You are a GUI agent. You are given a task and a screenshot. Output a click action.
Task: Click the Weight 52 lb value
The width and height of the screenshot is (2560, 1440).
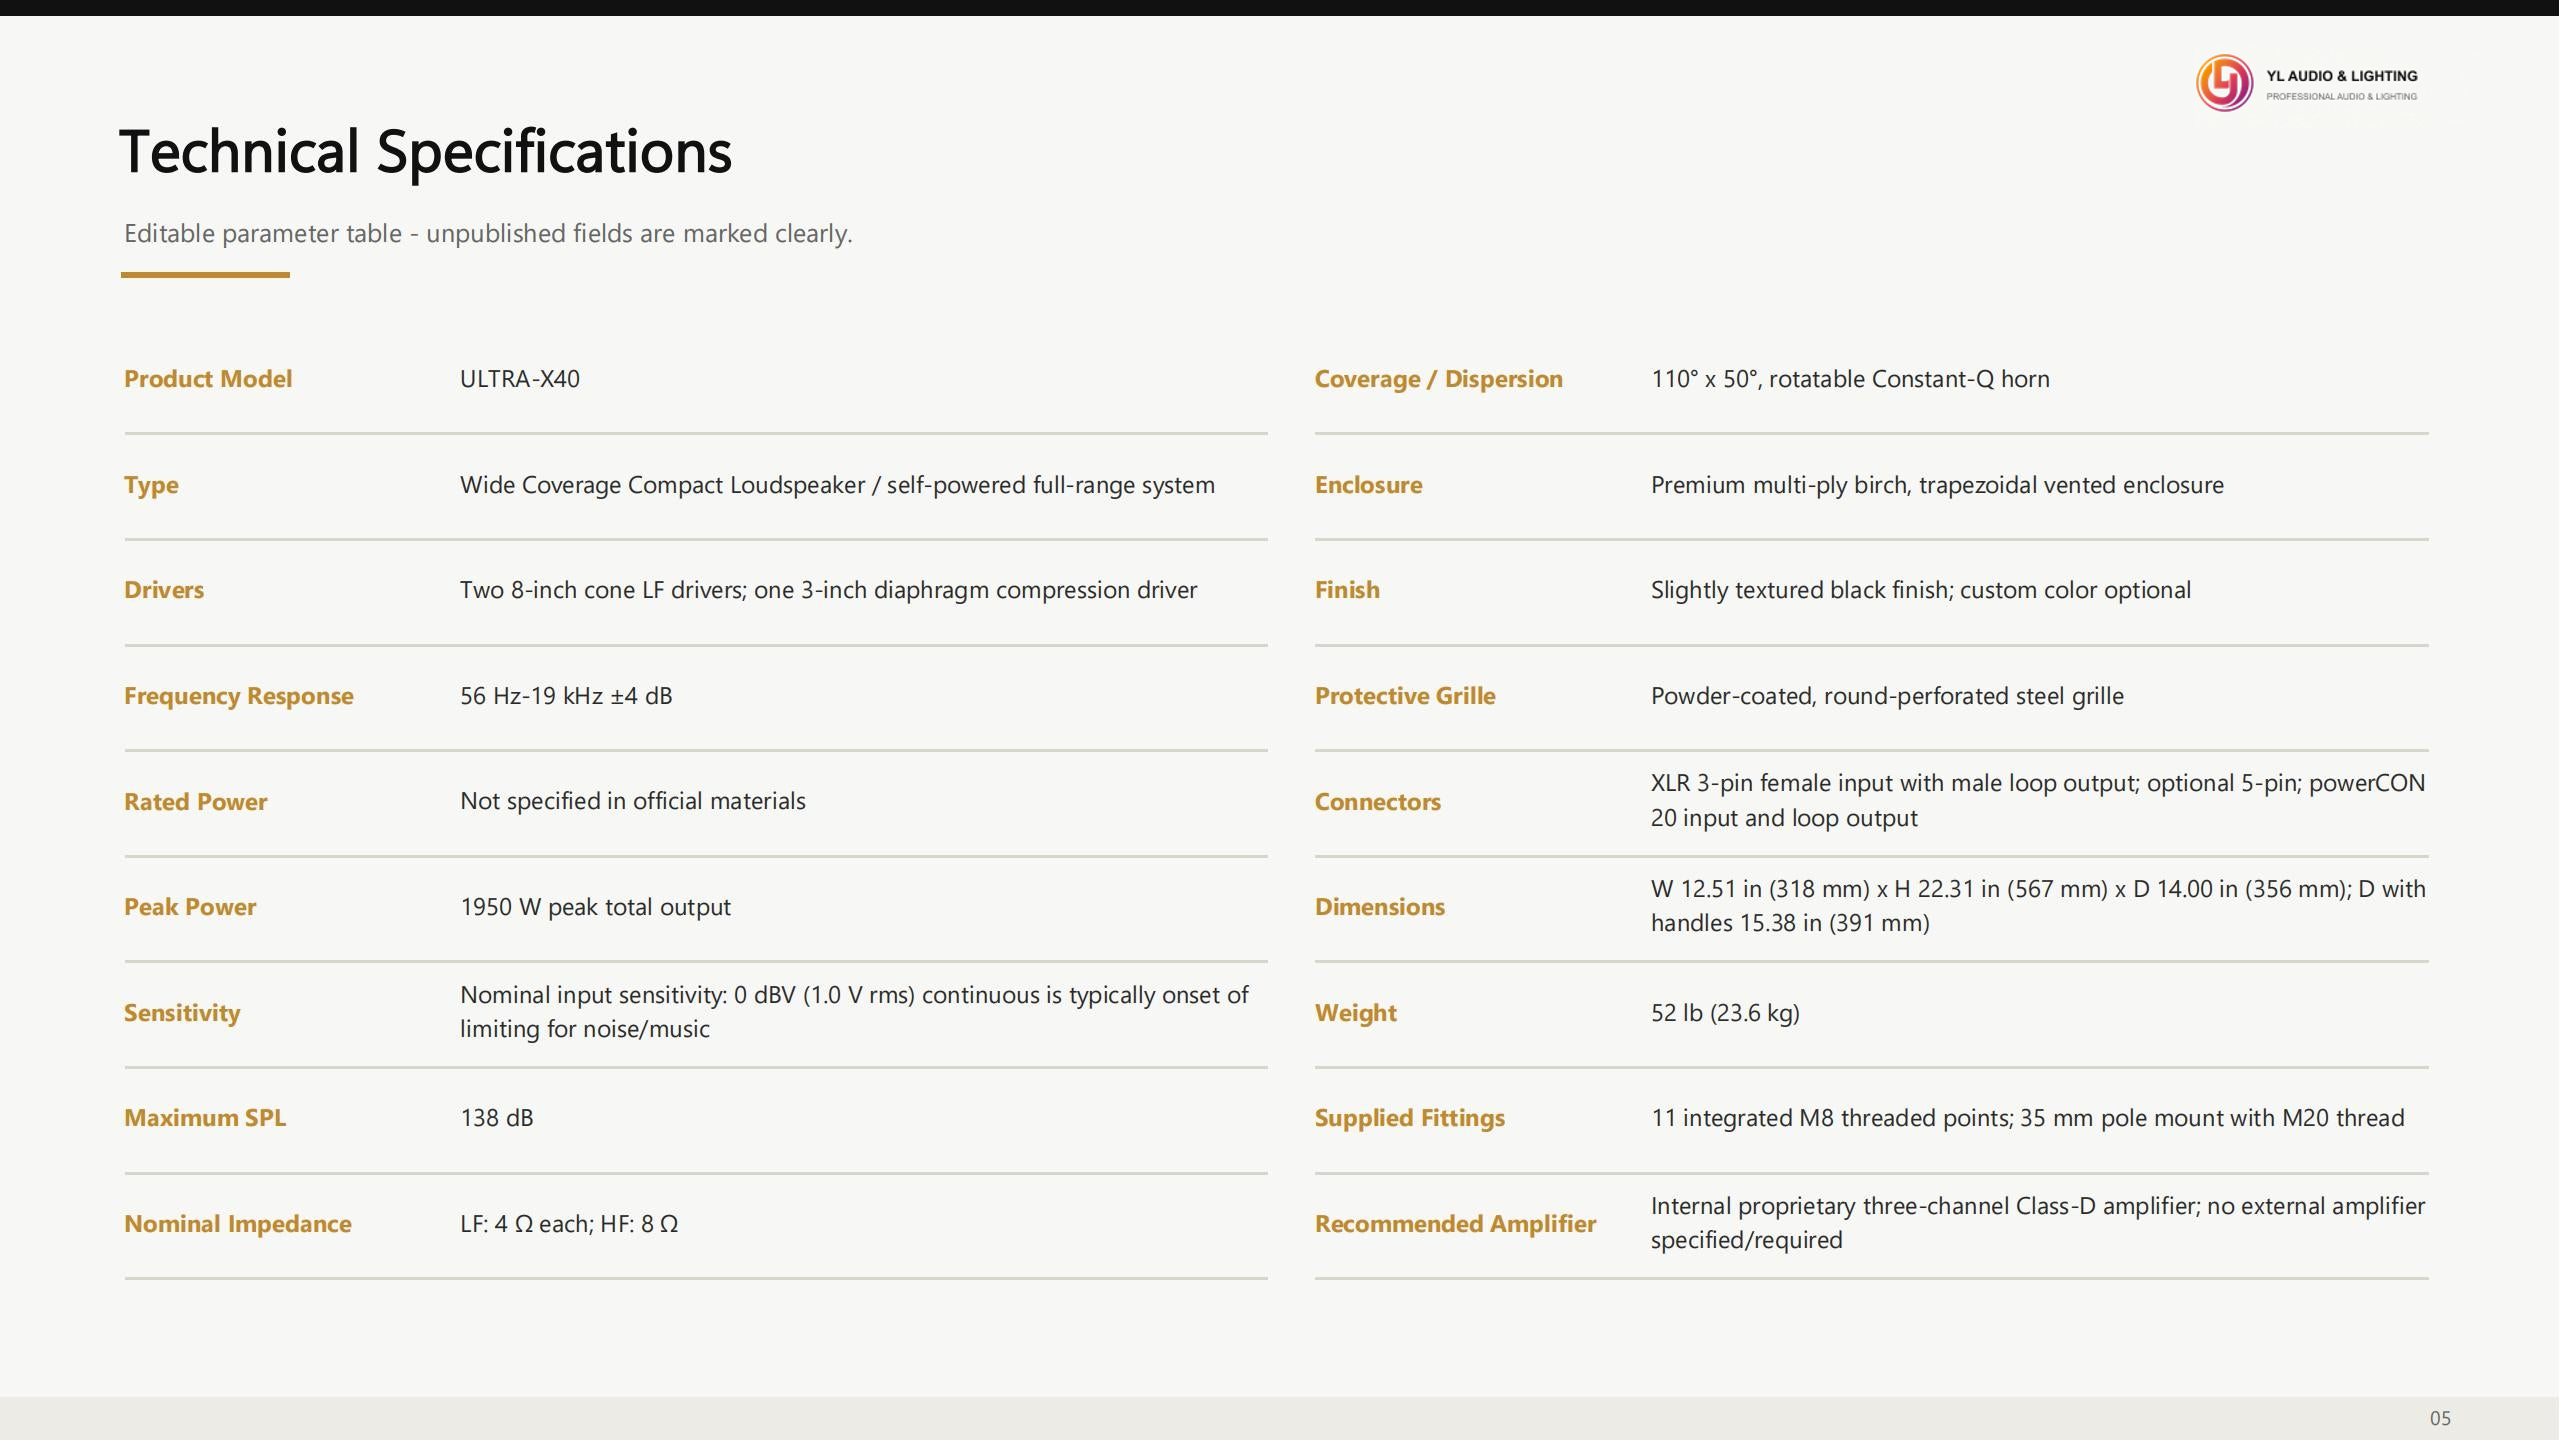coord(1725,1013)
